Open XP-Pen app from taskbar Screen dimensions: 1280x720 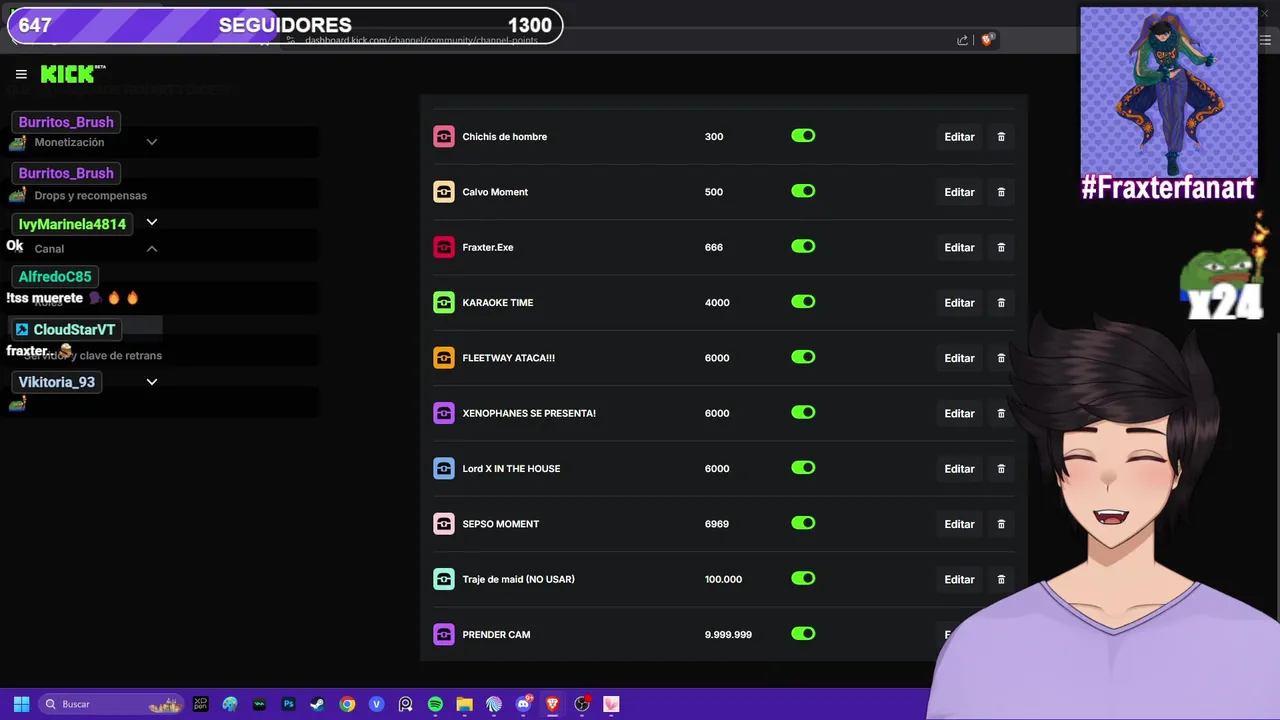[201, 704]
